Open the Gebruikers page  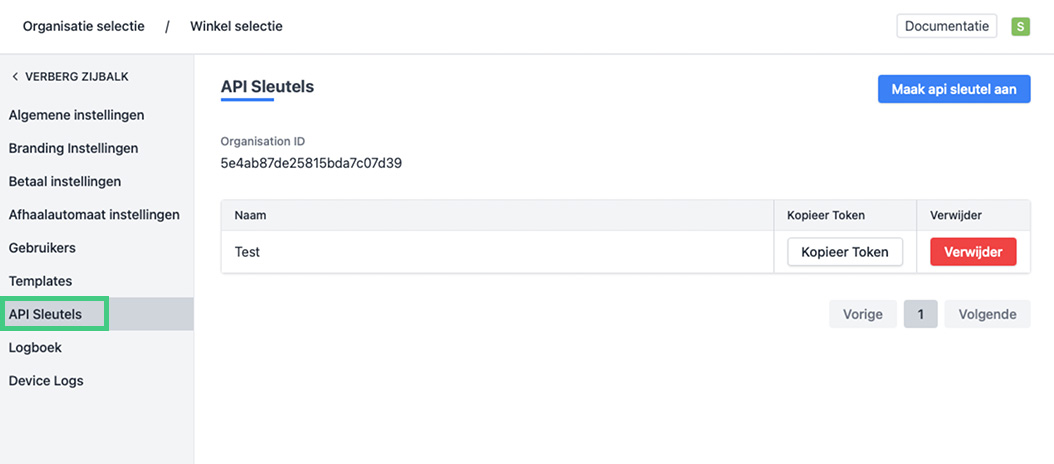[x=42, y=247]
